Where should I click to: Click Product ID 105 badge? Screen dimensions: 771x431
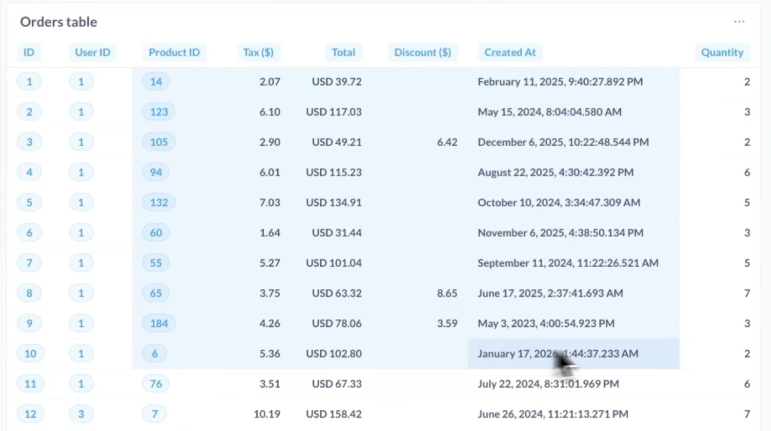[158, 142]
